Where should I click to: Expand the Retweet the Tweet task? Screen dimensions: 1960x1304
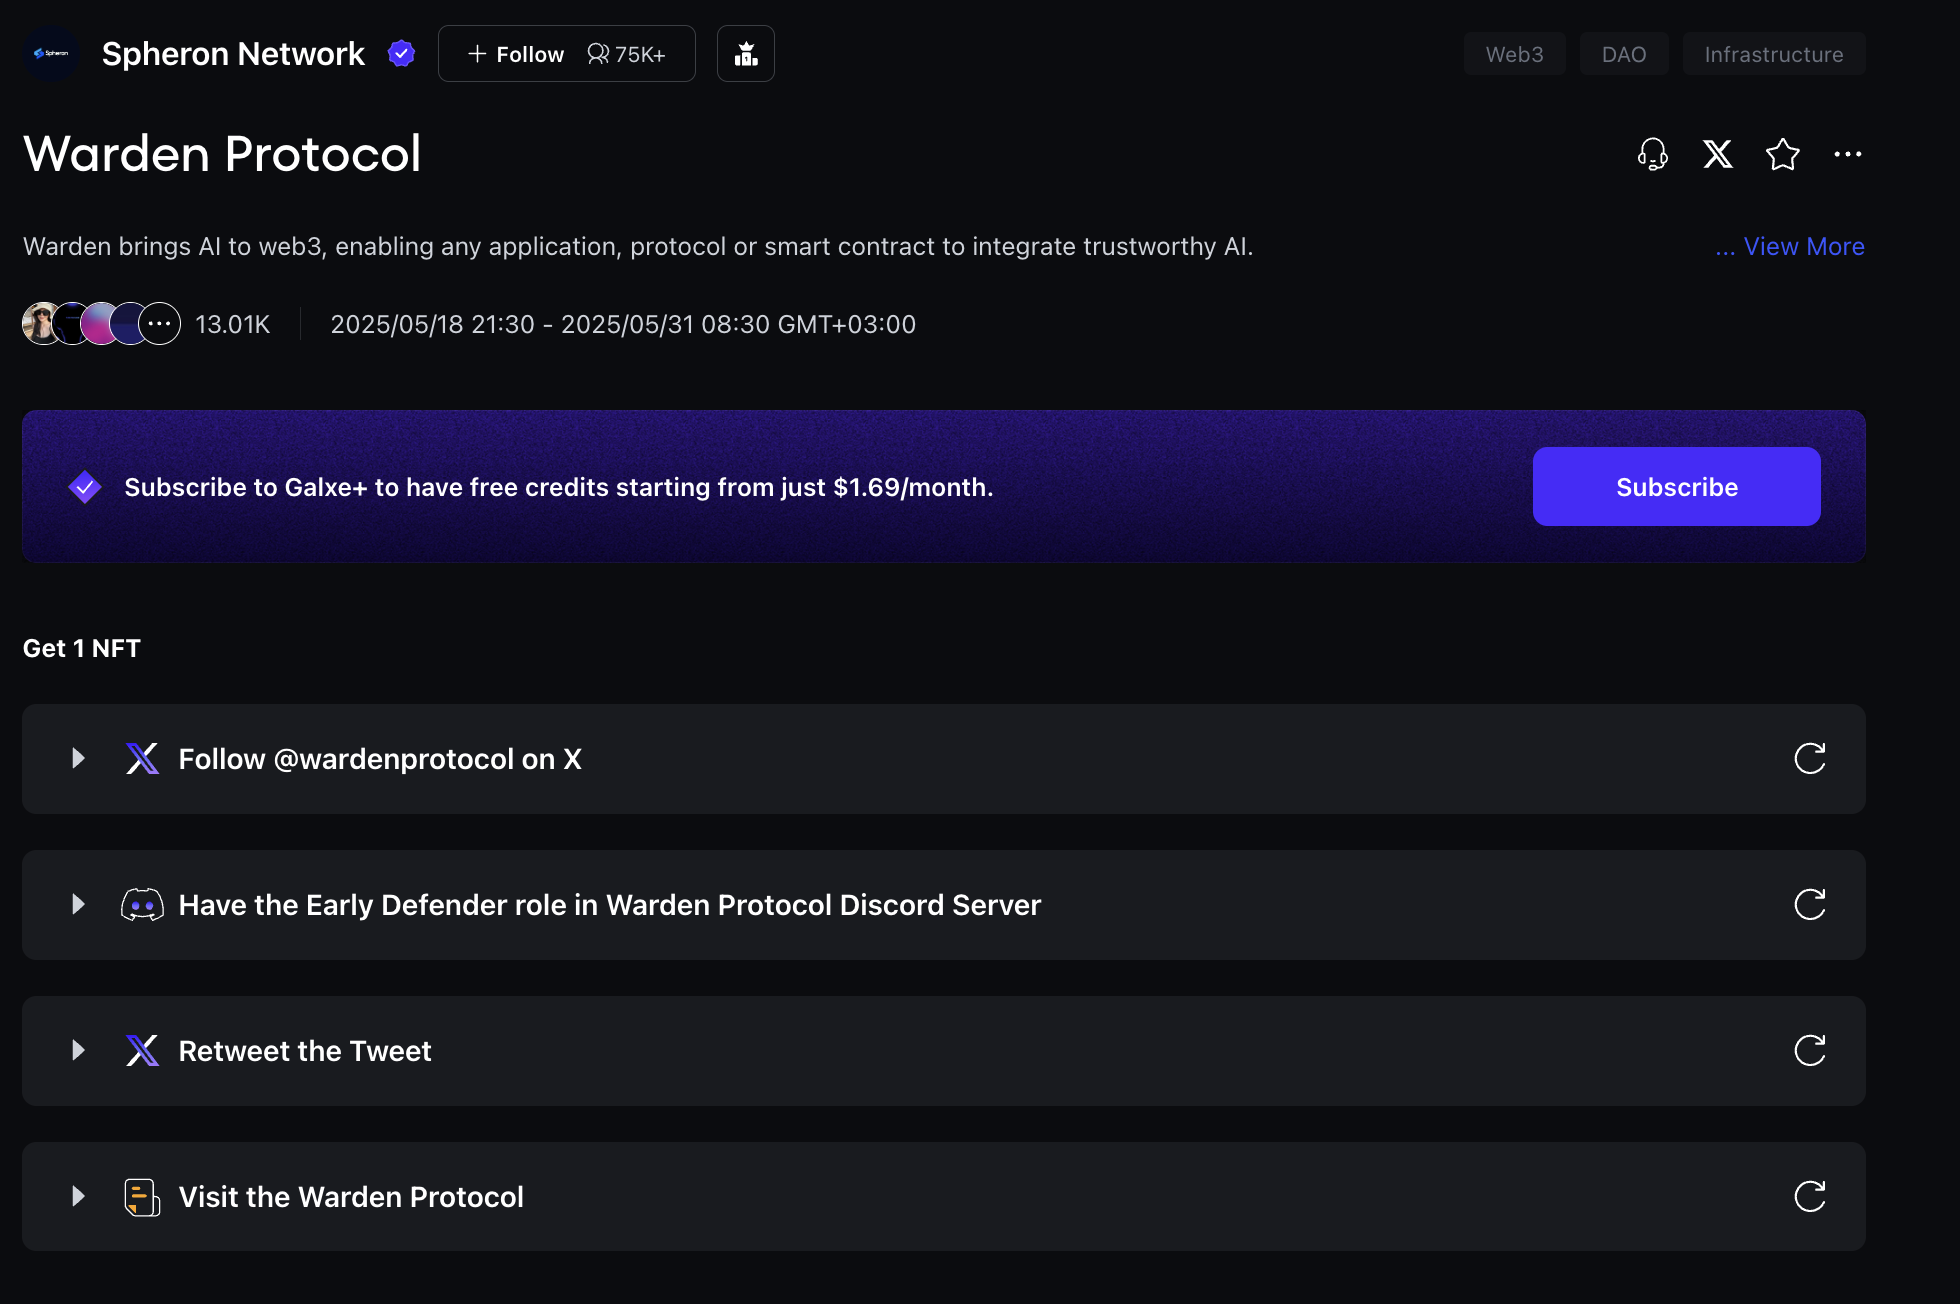(78, 1051)
